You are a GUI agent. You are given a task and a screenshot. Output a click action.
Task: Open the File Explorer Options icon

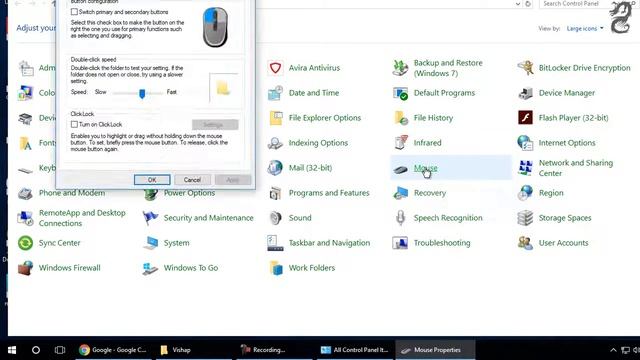[276, 118]
